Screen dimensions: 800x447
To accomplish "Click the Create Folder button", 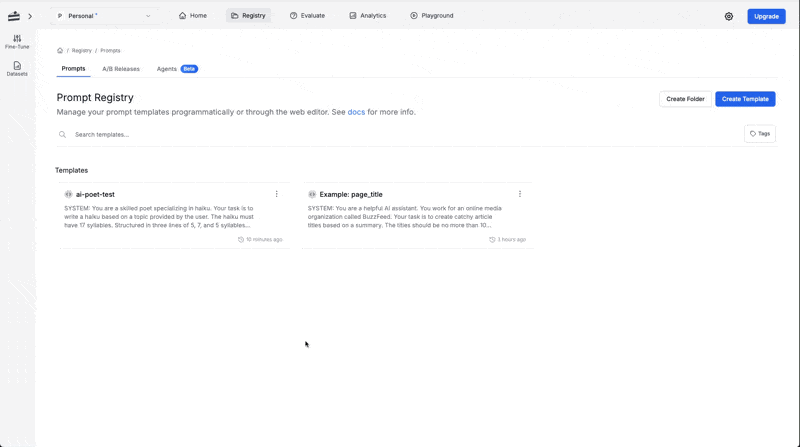I will 685,99.
